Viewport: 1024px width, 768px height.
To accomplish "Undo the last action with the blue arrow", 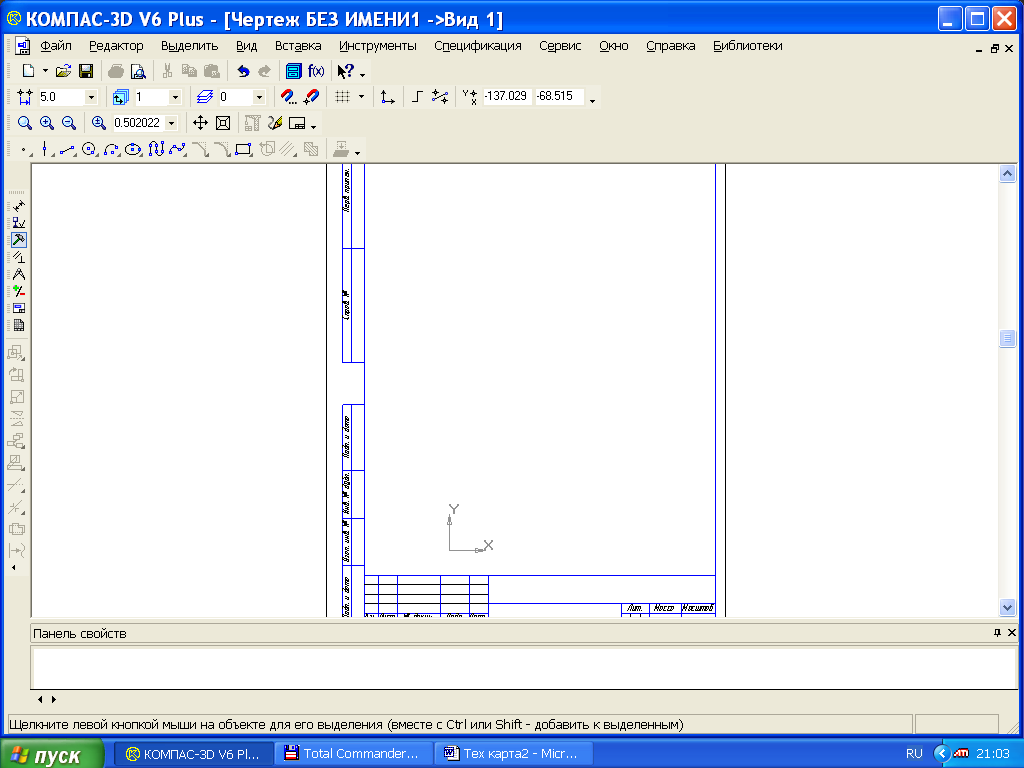I will (x=243, y=71).
